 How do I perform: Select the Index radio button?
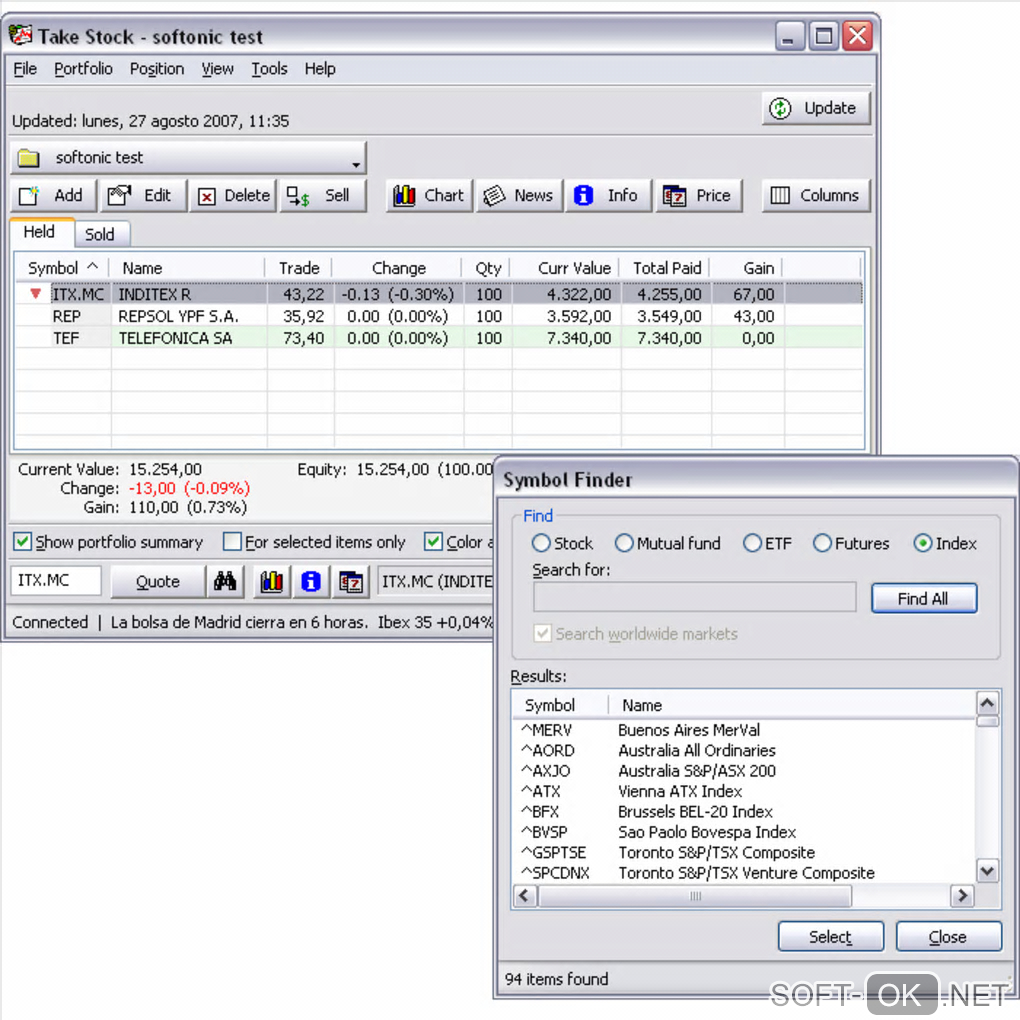pyautogui.click(x=922, y=543)
